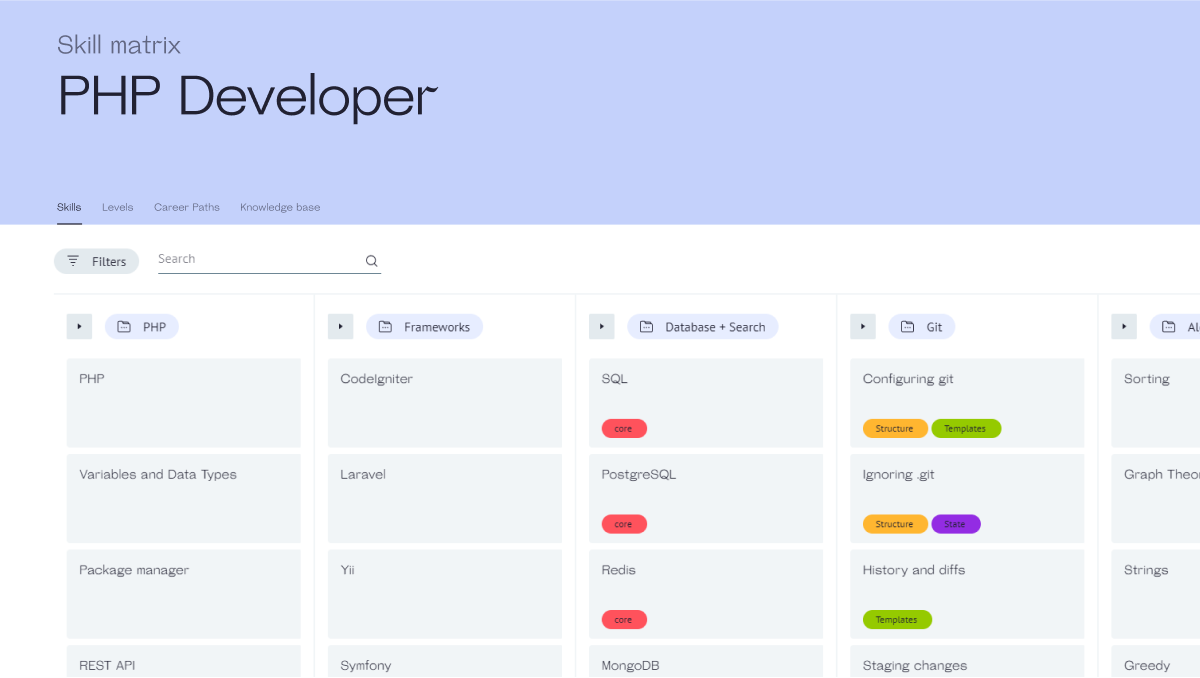Click the core tag on PostgreSQL

(624, 524)
